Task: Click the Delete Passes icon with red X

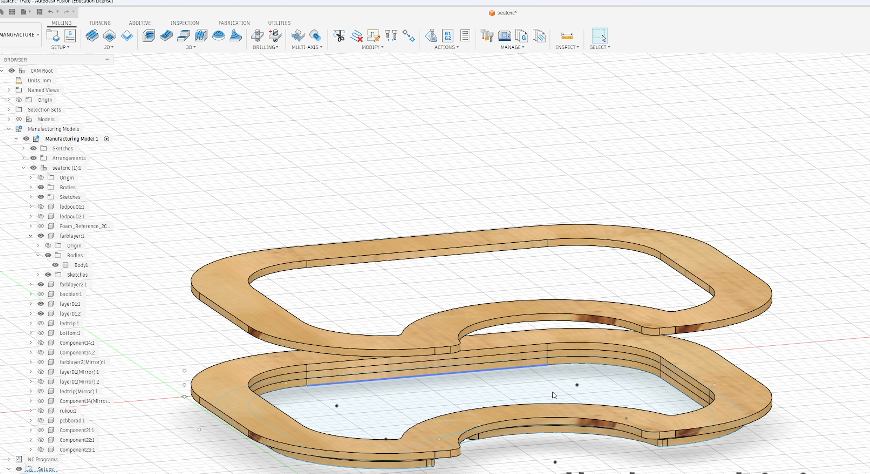Action: click(357, 36)
